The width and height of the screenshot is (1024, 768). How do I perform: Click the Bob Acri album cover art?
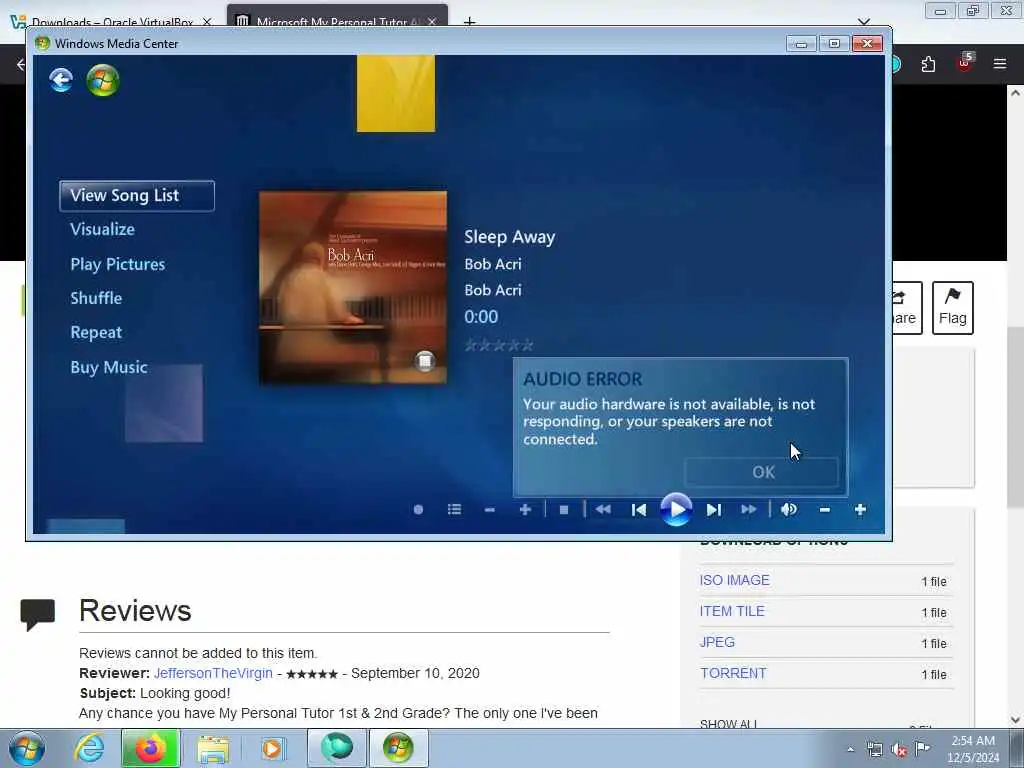(x=353, y=287)
